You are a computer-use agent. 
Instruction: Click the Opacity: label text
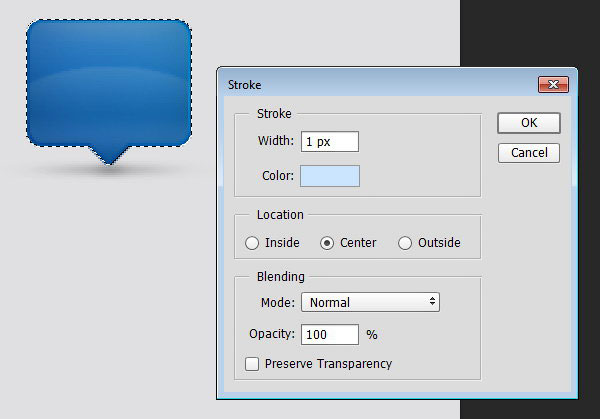(x=272, y=334)
